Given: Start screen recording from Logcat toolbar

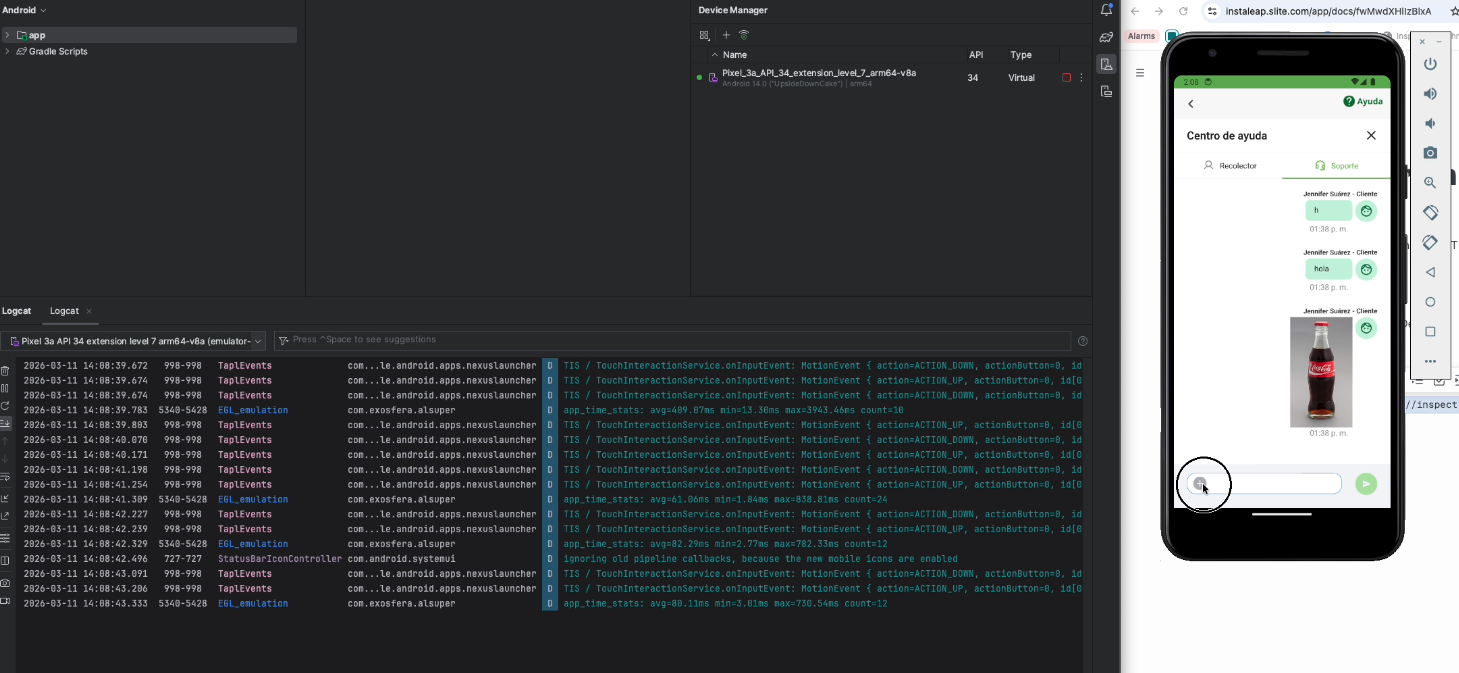Looking at the screenshot, I should 6,601.
